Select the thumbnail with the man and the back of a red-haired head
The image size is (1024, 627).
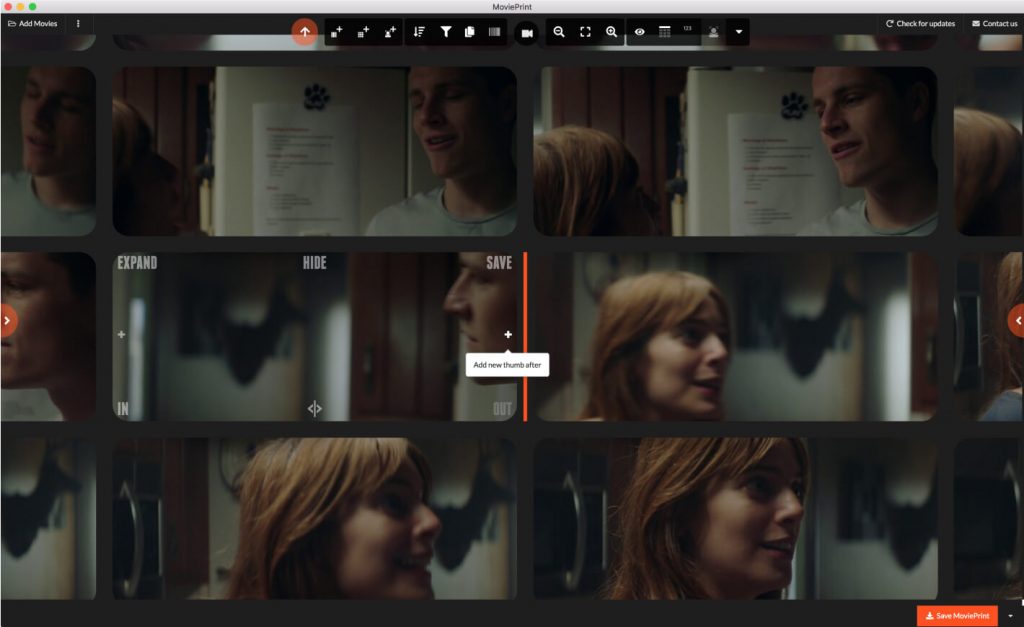(x=735, y=151)
